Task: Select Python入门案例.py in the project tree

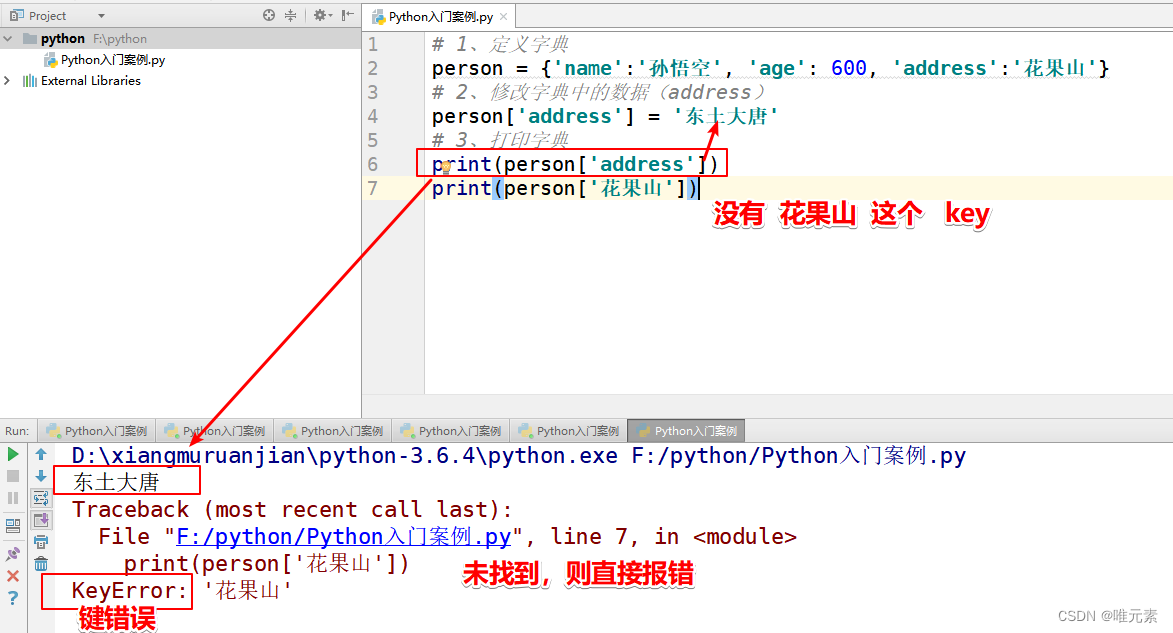Action: click(113, 59)
